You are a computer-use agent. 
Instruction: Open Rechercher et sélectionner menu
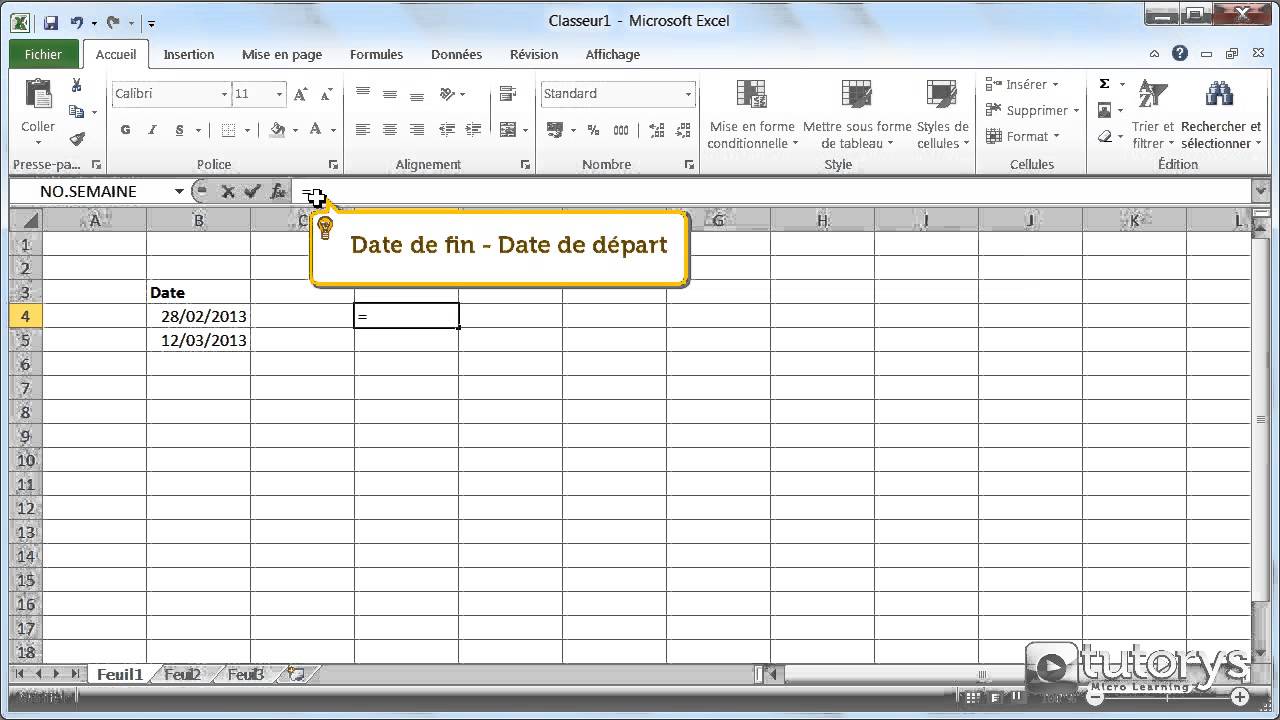coord(1221,114)
